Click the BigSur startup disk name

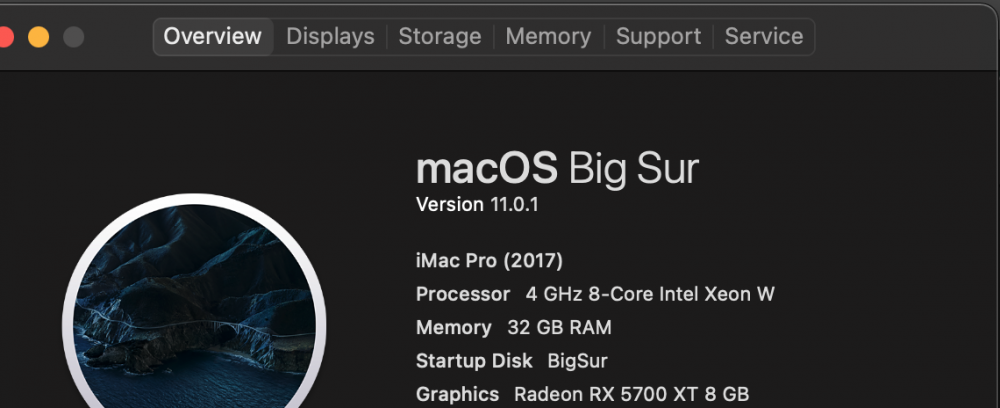577,361
